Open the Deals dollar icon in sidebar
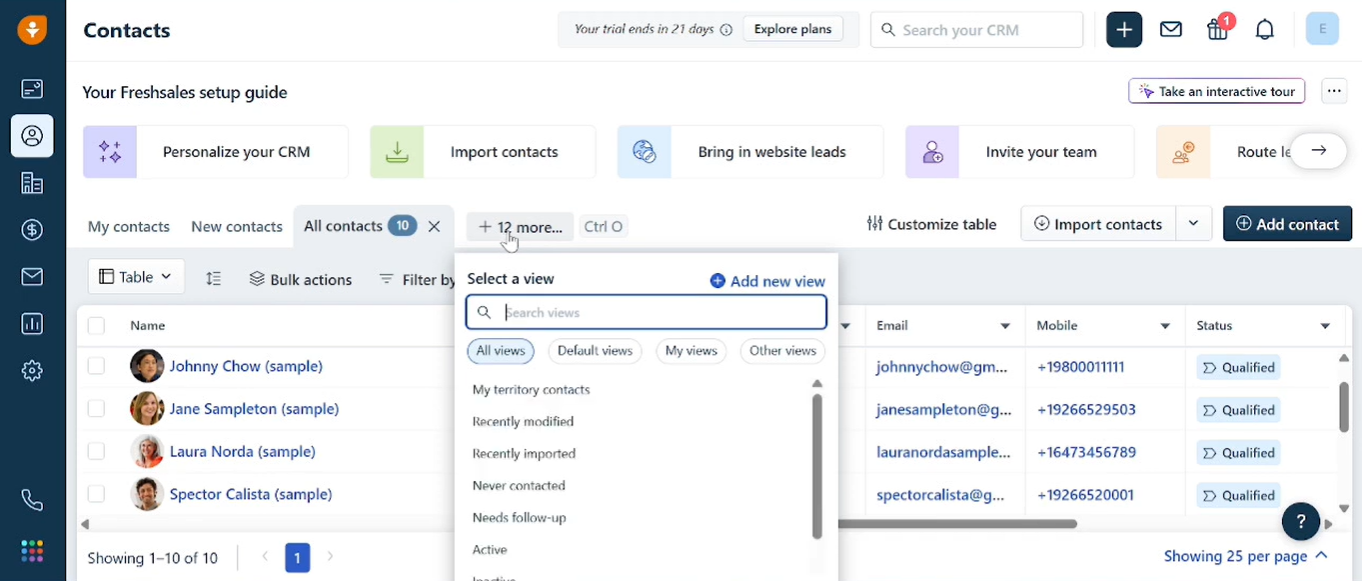 (32, 230)
